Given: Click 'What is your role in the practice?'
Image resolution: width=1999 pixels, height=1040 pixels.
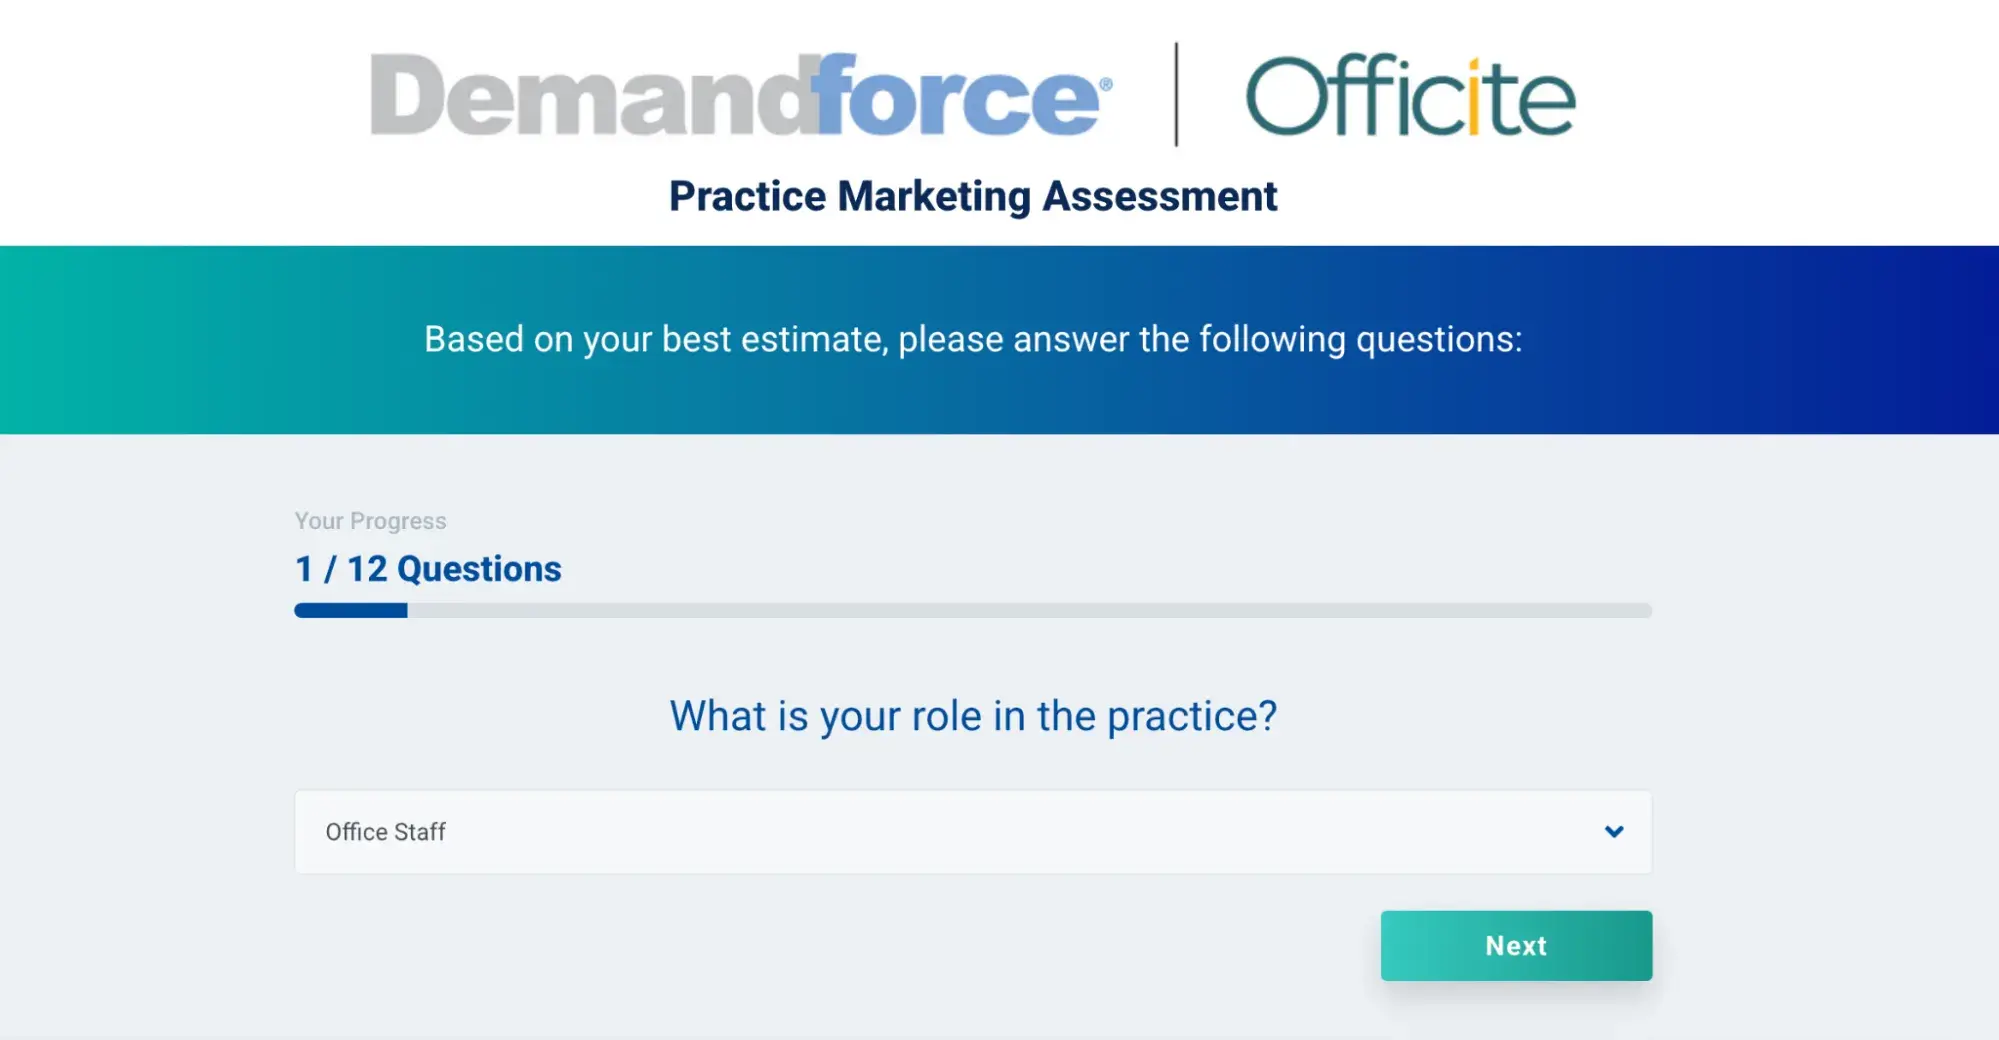Looking at the screenshot, I should coord(972,715).
